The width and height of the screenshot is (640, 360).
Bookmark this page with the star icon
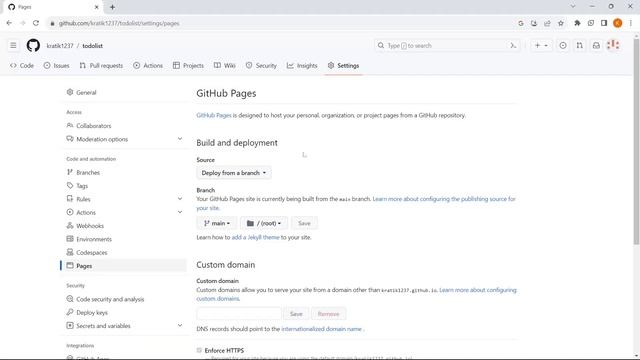pyautogui.click(x=561, y=23)
